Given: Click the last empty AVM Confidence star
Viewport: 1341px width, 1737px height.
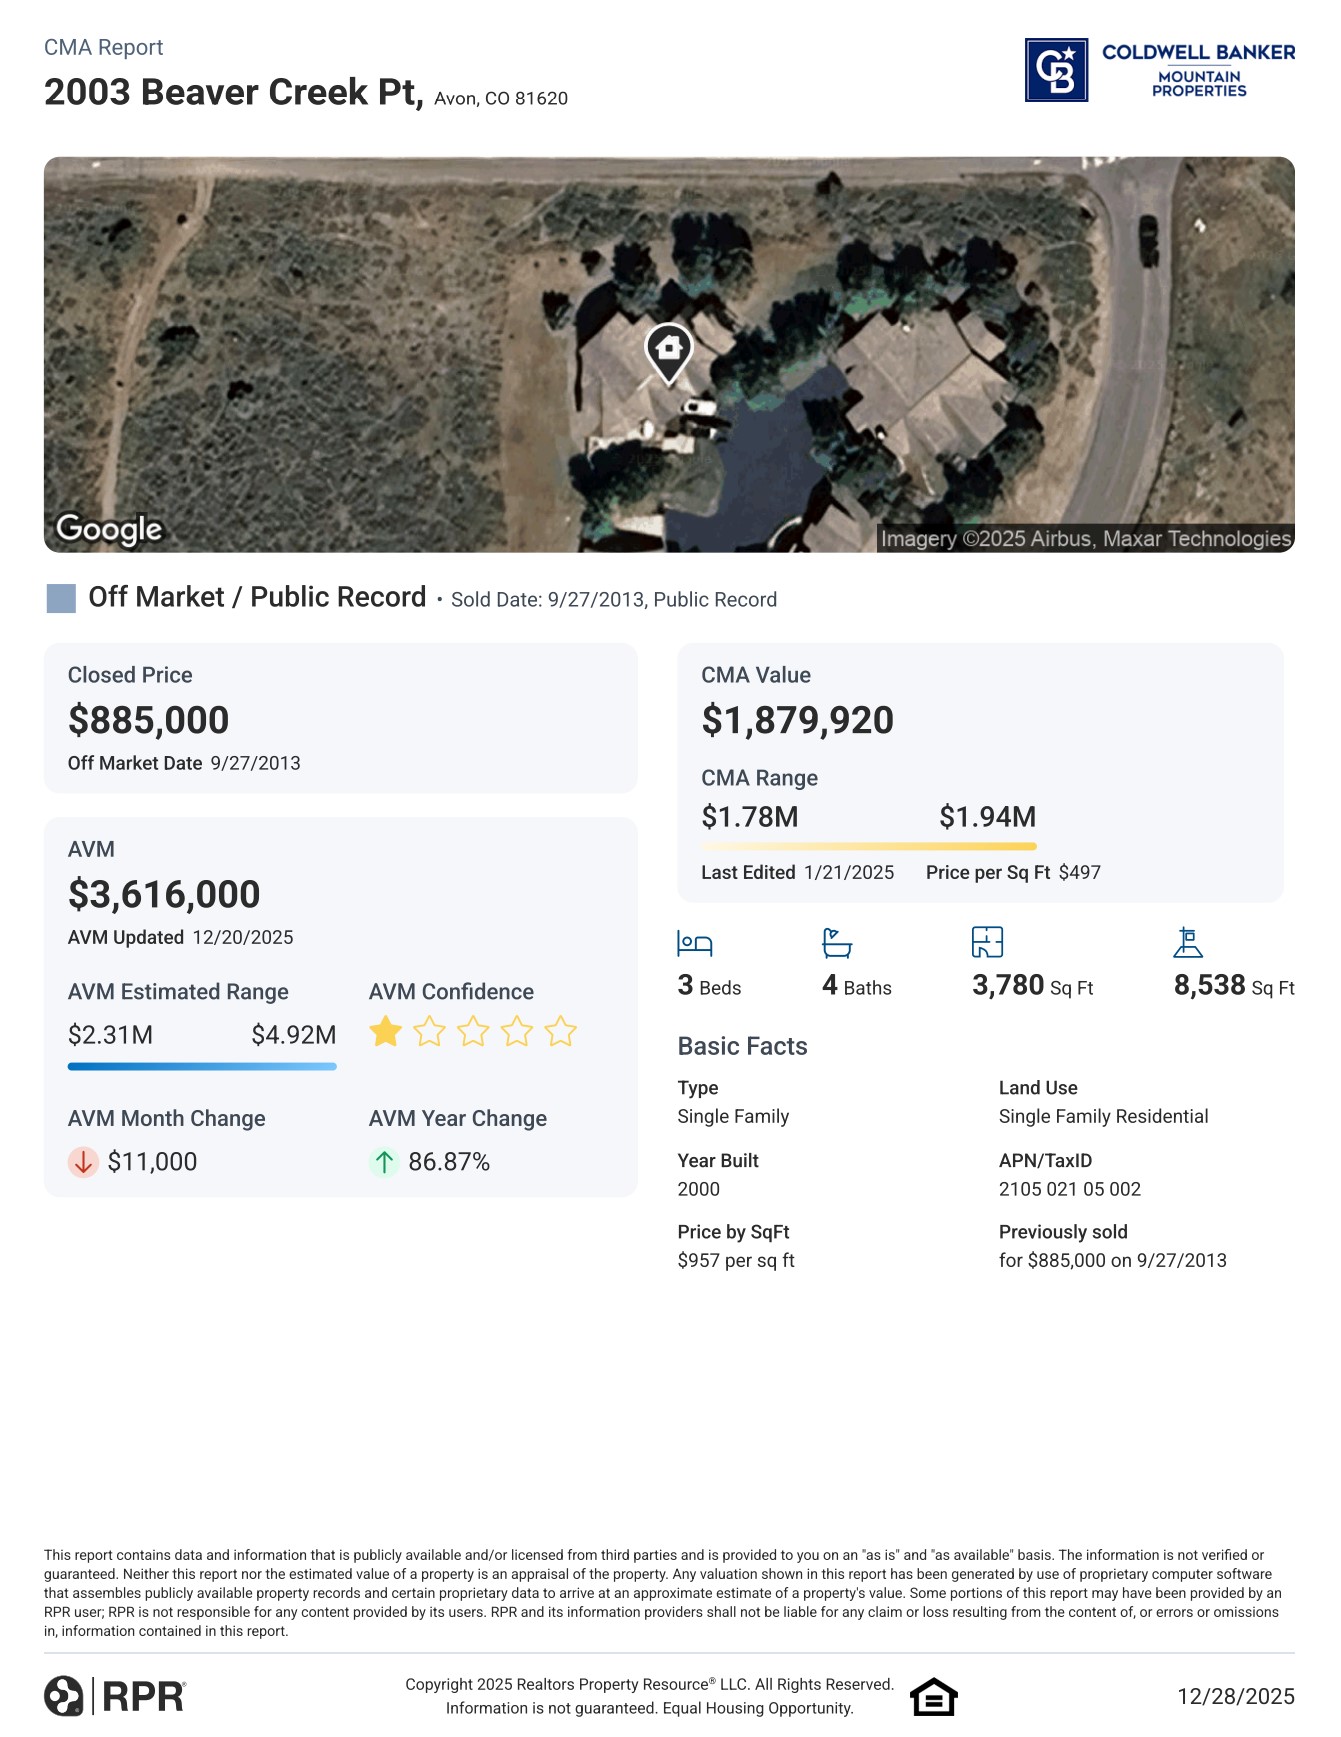Looking at the screenshot, I should 561,1031.
